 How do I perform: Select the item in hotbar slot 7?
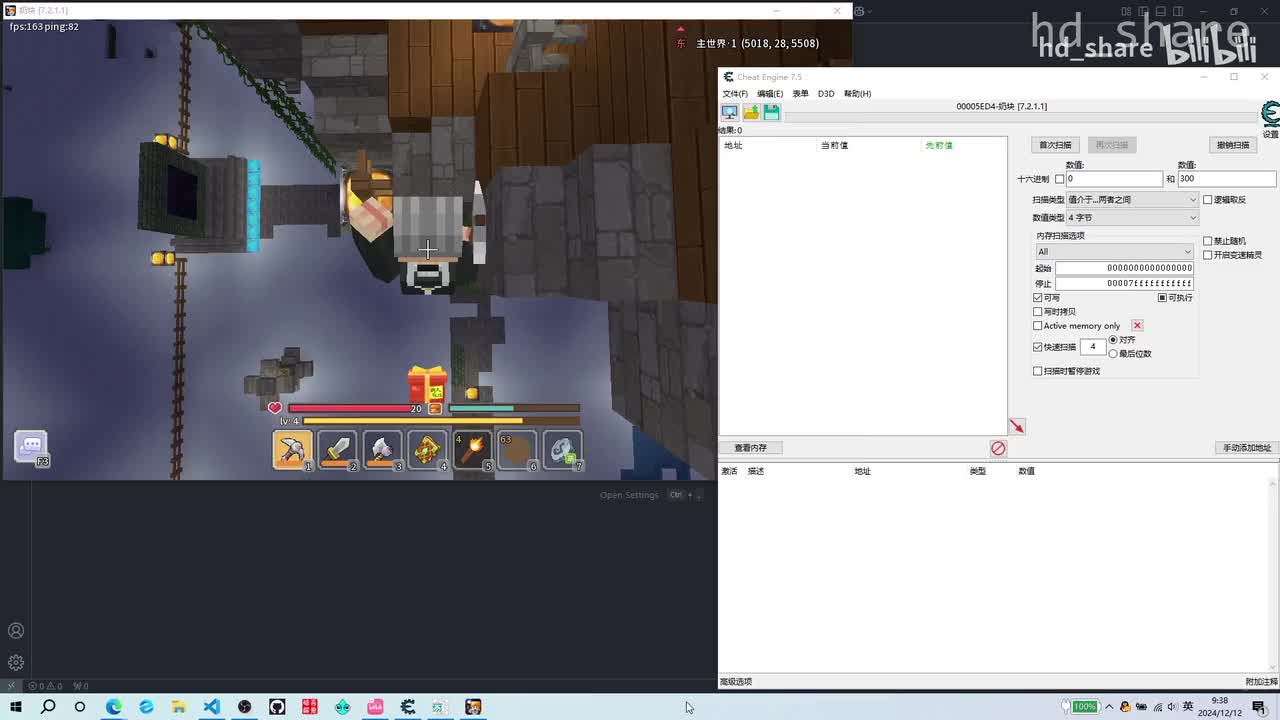coord(563,451)
